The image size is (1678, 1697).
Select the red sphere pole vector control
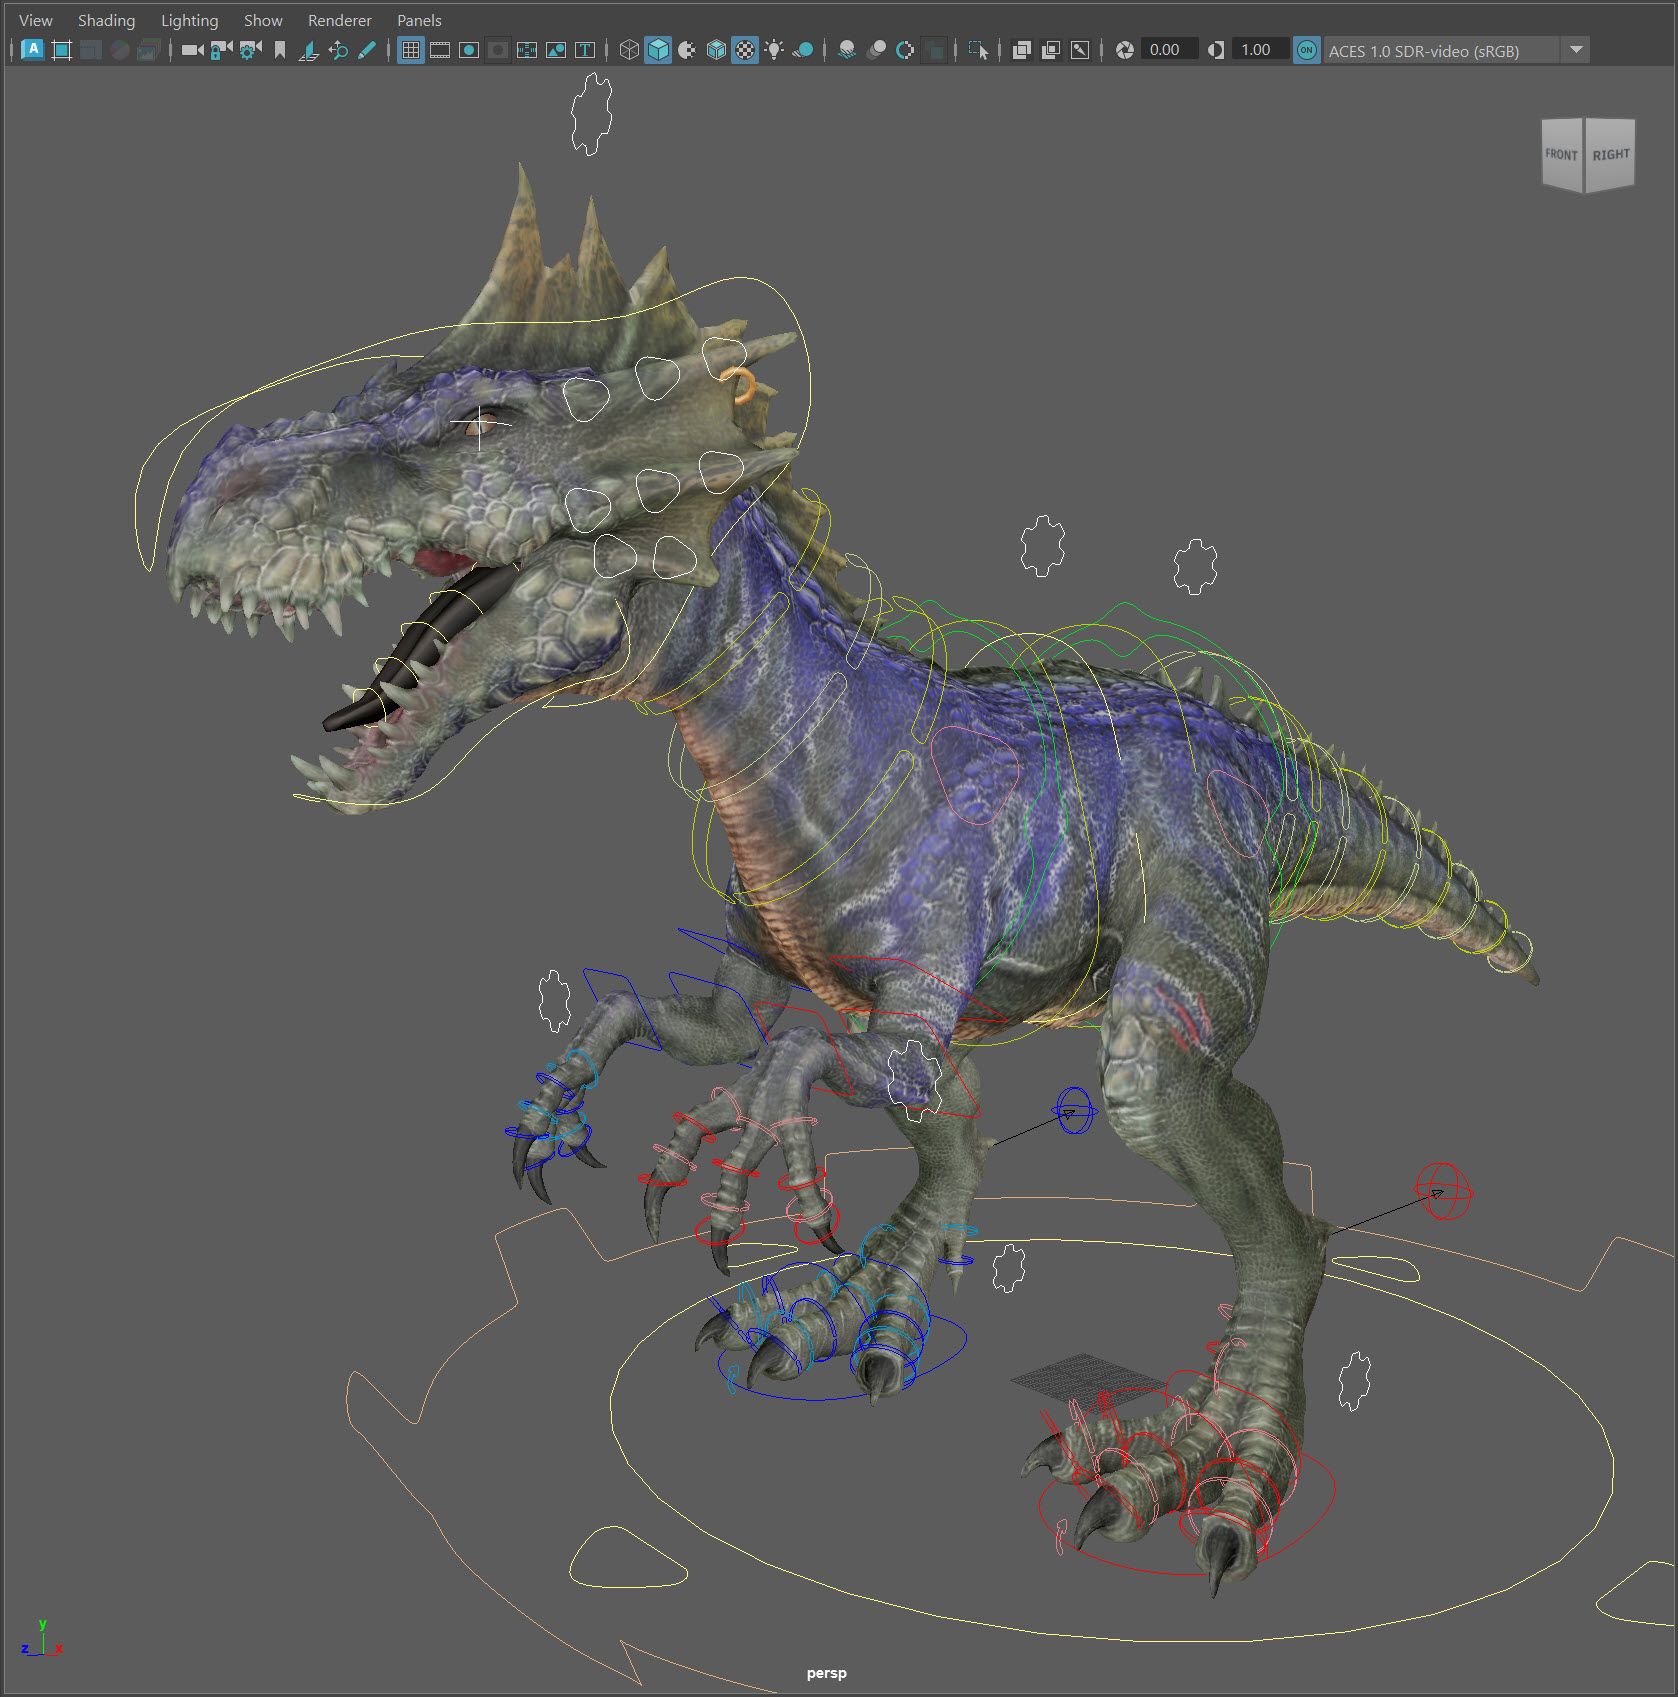click(x=1443, y=1191)
